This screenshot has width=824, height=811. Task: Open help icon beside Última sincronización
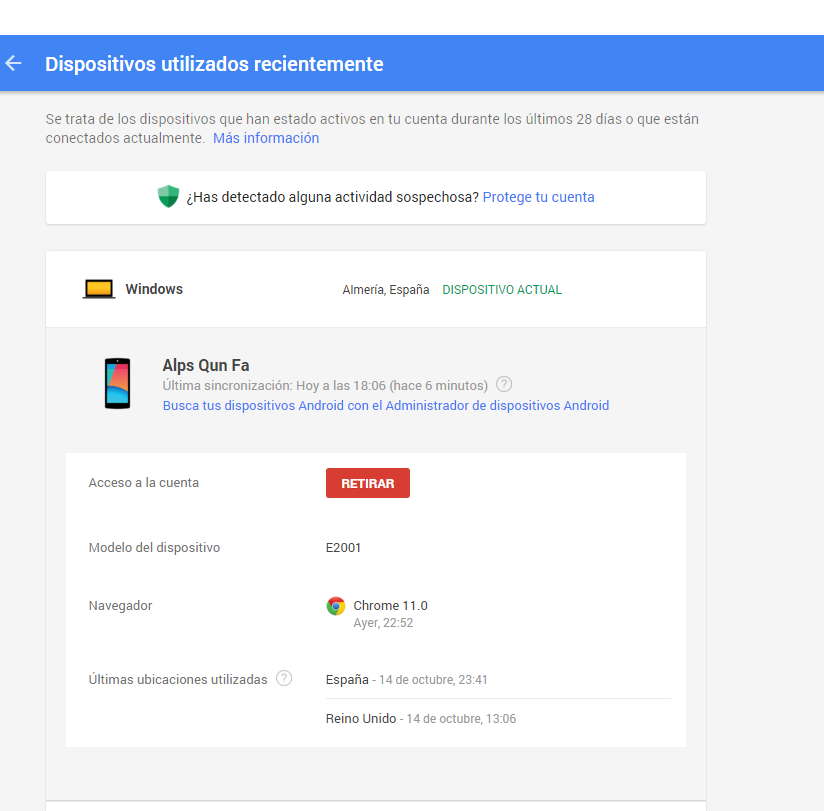[x=504, y=384]
